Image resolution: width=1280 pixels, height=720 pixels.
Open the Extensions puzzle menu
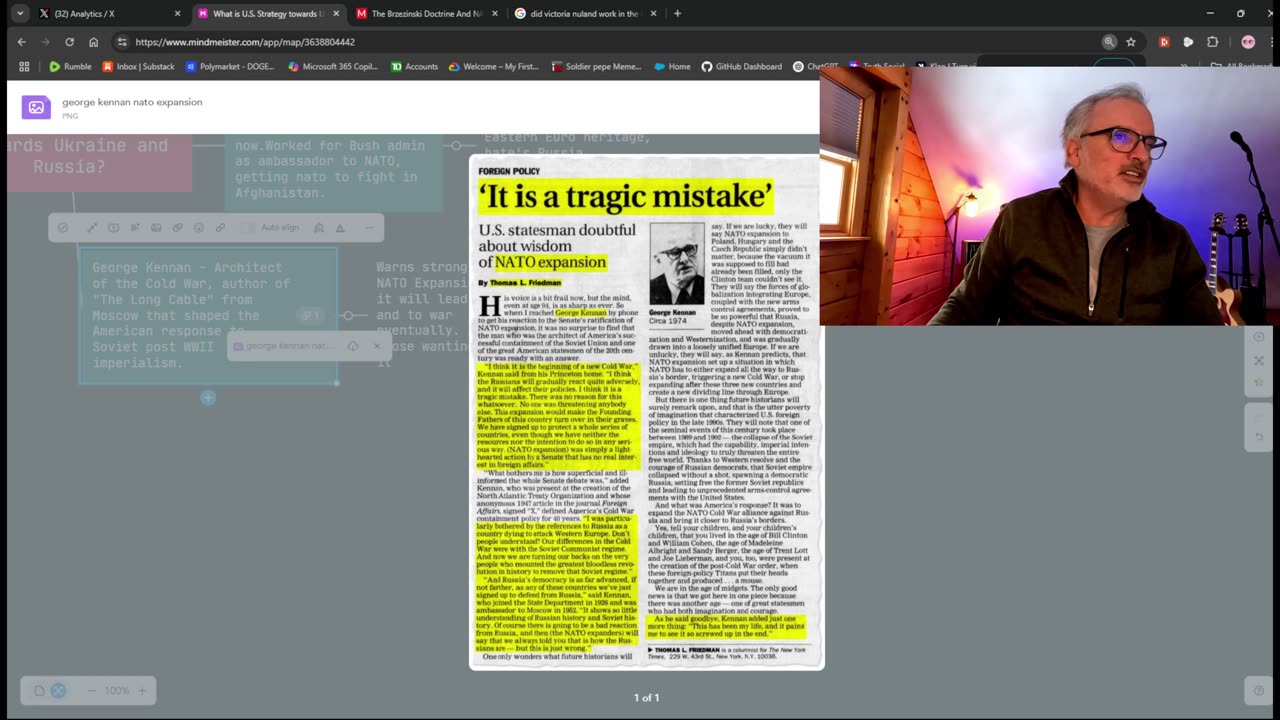pyautogui.click(x=1213, y=42)
